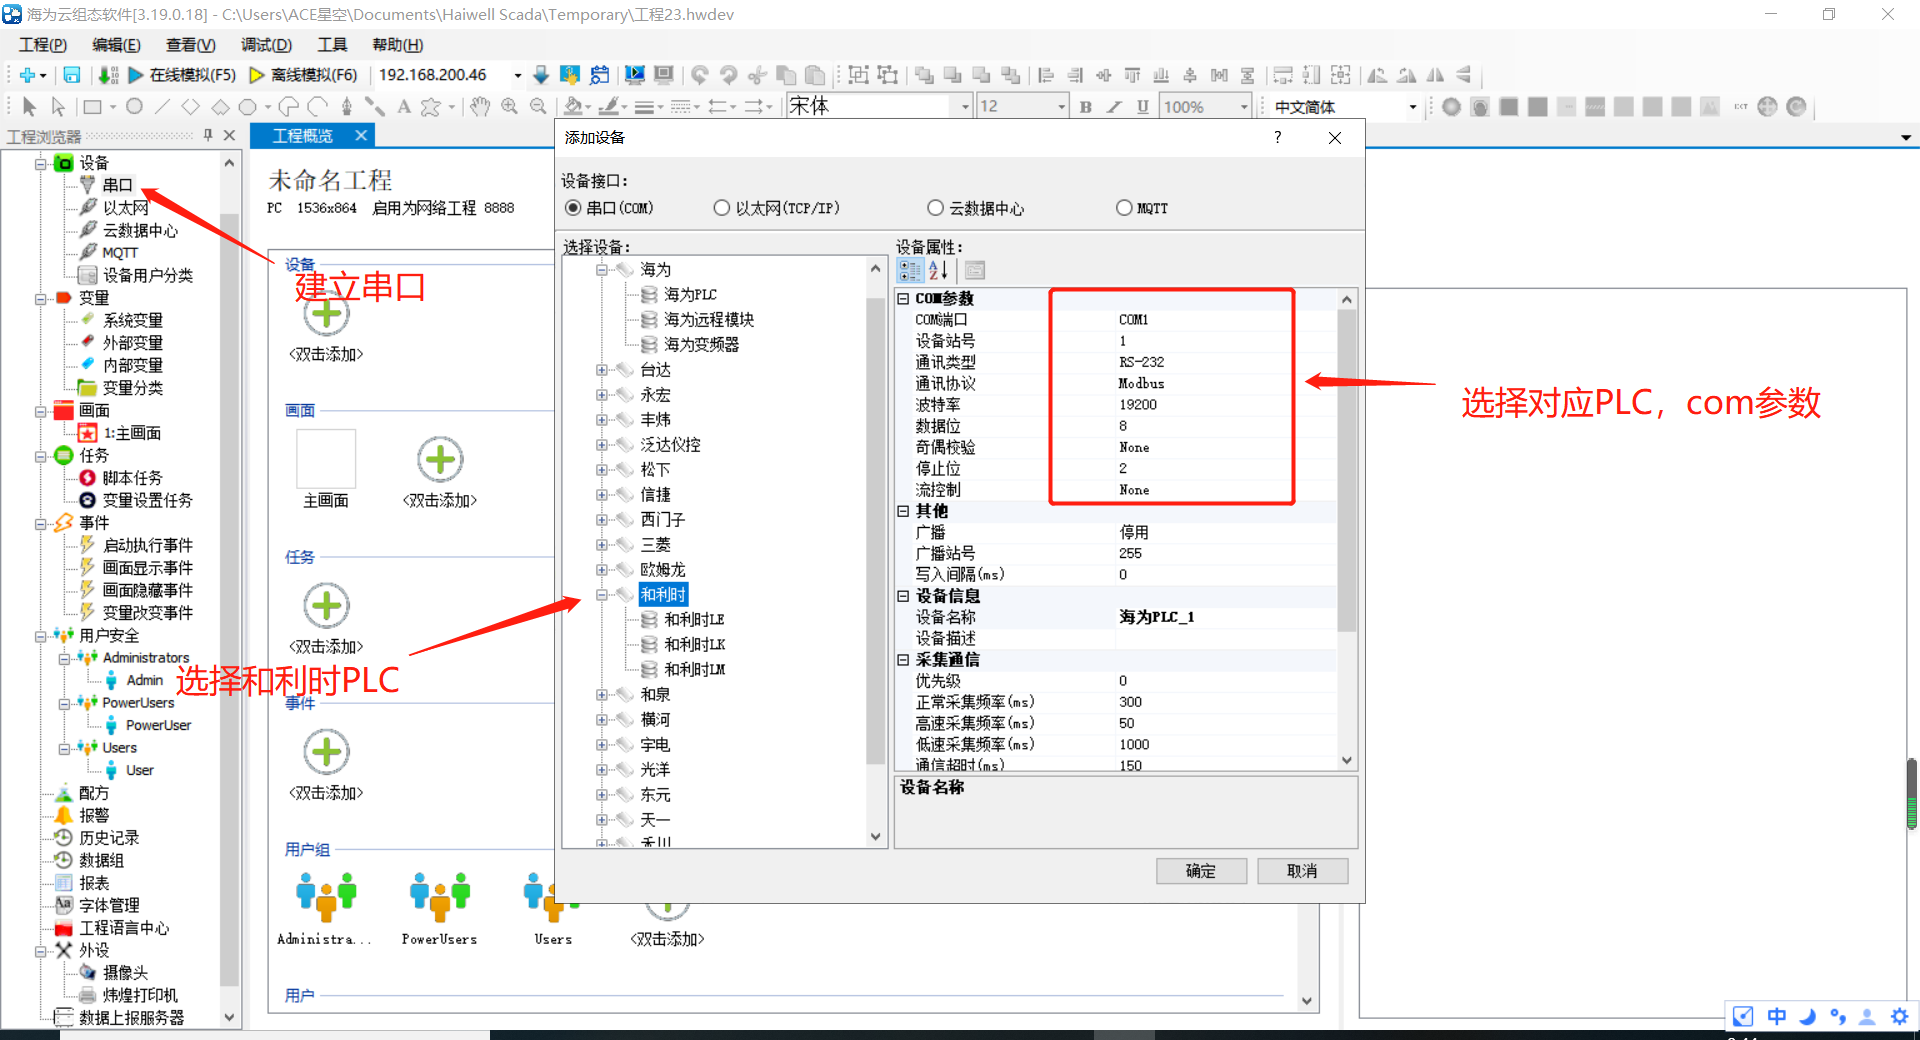
Task: Click the flip horizontal icon
Action: coord(1435,75)
